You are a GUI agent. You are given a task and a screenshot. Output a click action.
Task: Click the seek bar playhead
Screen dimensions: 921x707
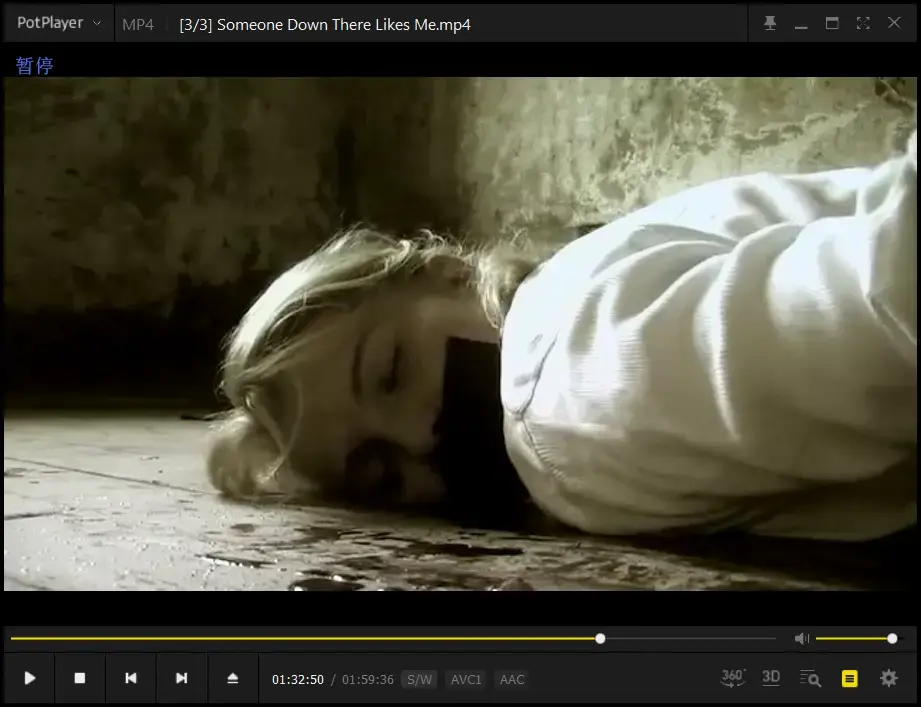(x=600, y=638)
